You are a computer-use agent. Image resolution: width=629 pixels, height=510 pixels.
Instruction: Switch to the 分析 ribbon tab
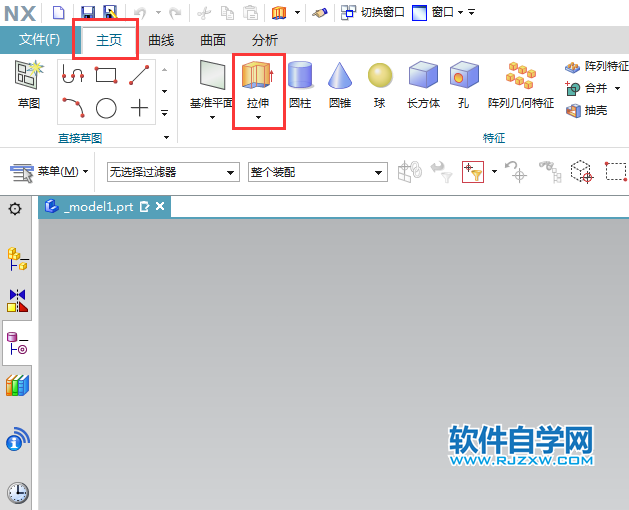(265, 41)
